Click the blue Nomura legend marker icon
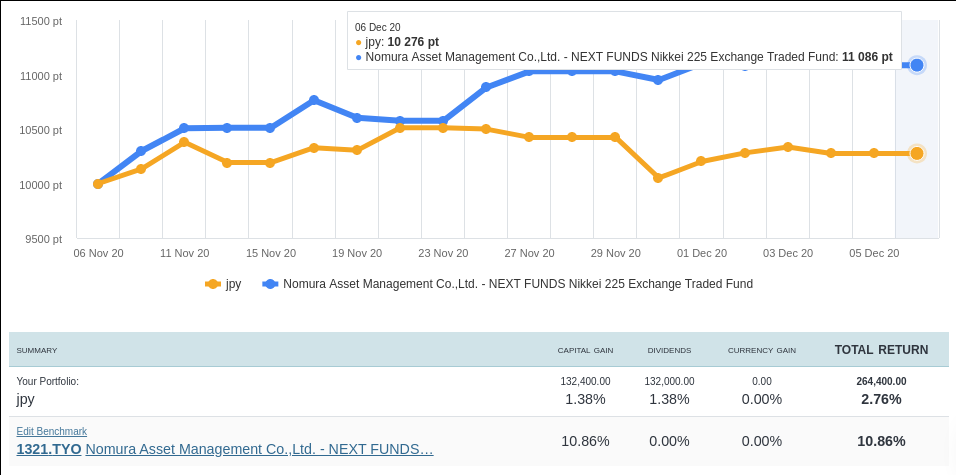The height and width of the screenshot is (475, 956). pyautogui.click(x=270, y=284)
